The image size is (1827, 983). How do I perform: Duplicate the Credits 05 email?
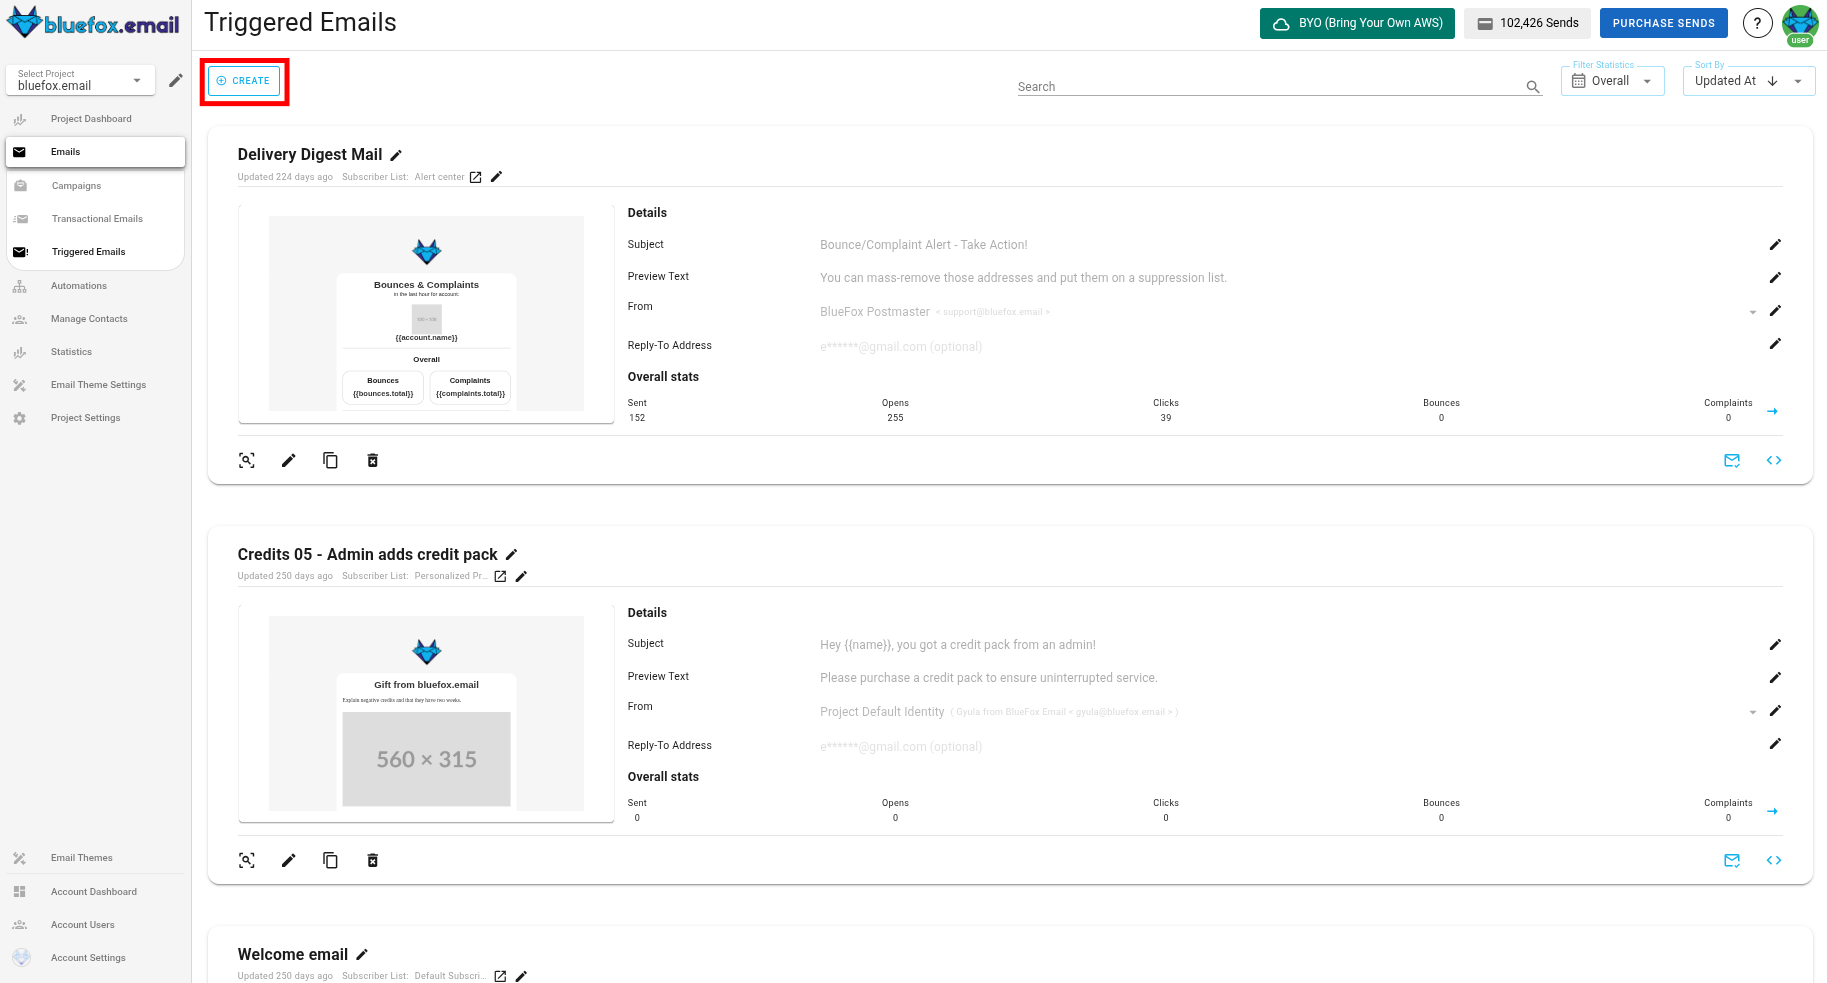click(331, 860)
